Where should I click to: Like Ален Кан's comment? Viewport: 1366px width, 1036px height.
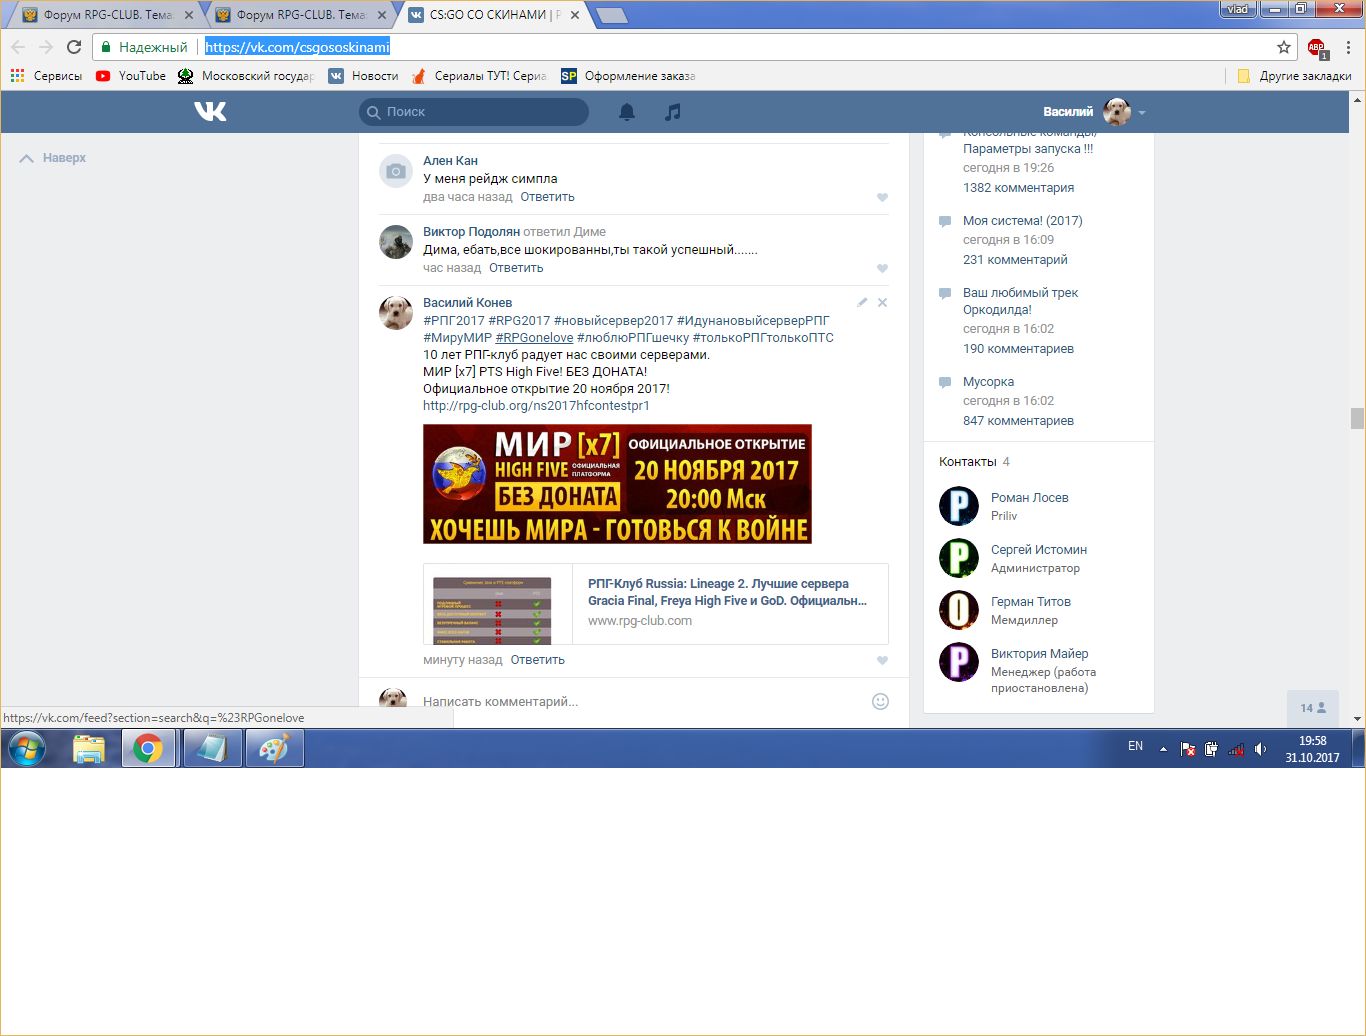click(882, 198)
